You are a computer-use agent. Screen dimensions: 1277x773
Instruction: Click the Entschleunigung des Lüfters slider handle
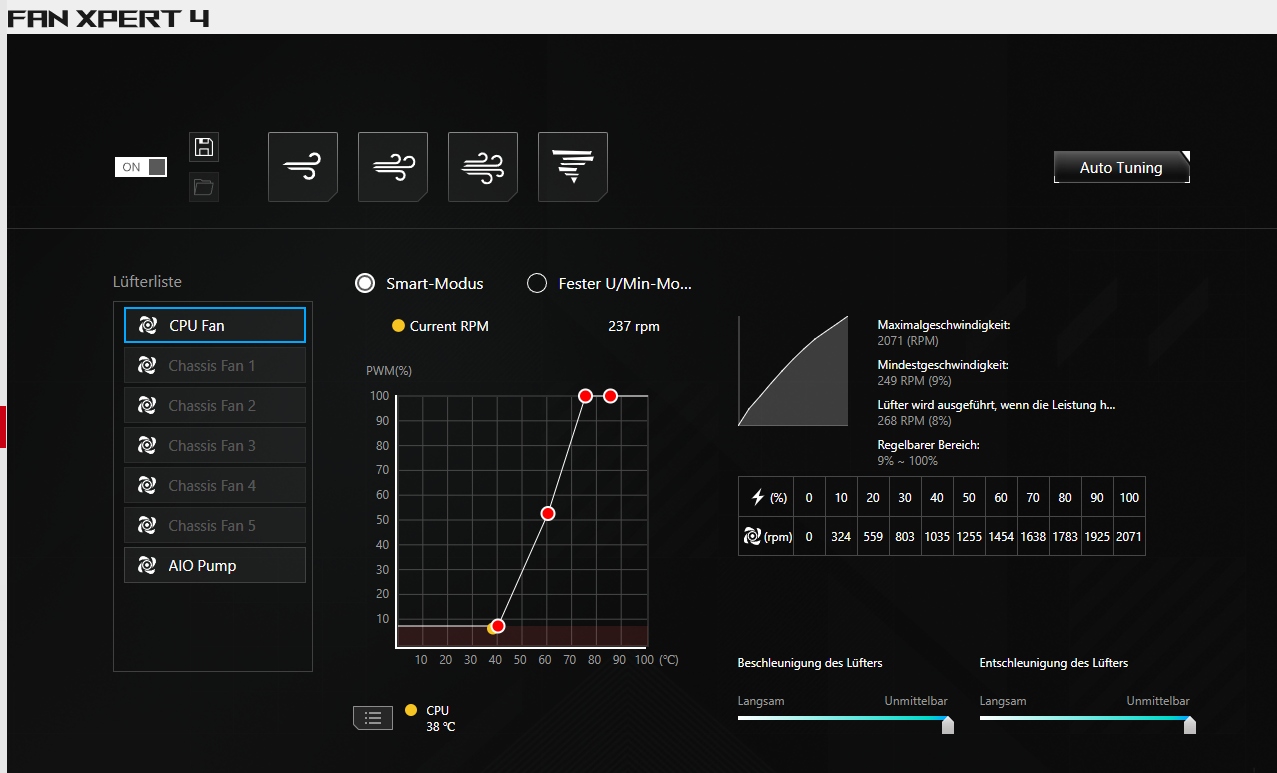click(1190, 725)
